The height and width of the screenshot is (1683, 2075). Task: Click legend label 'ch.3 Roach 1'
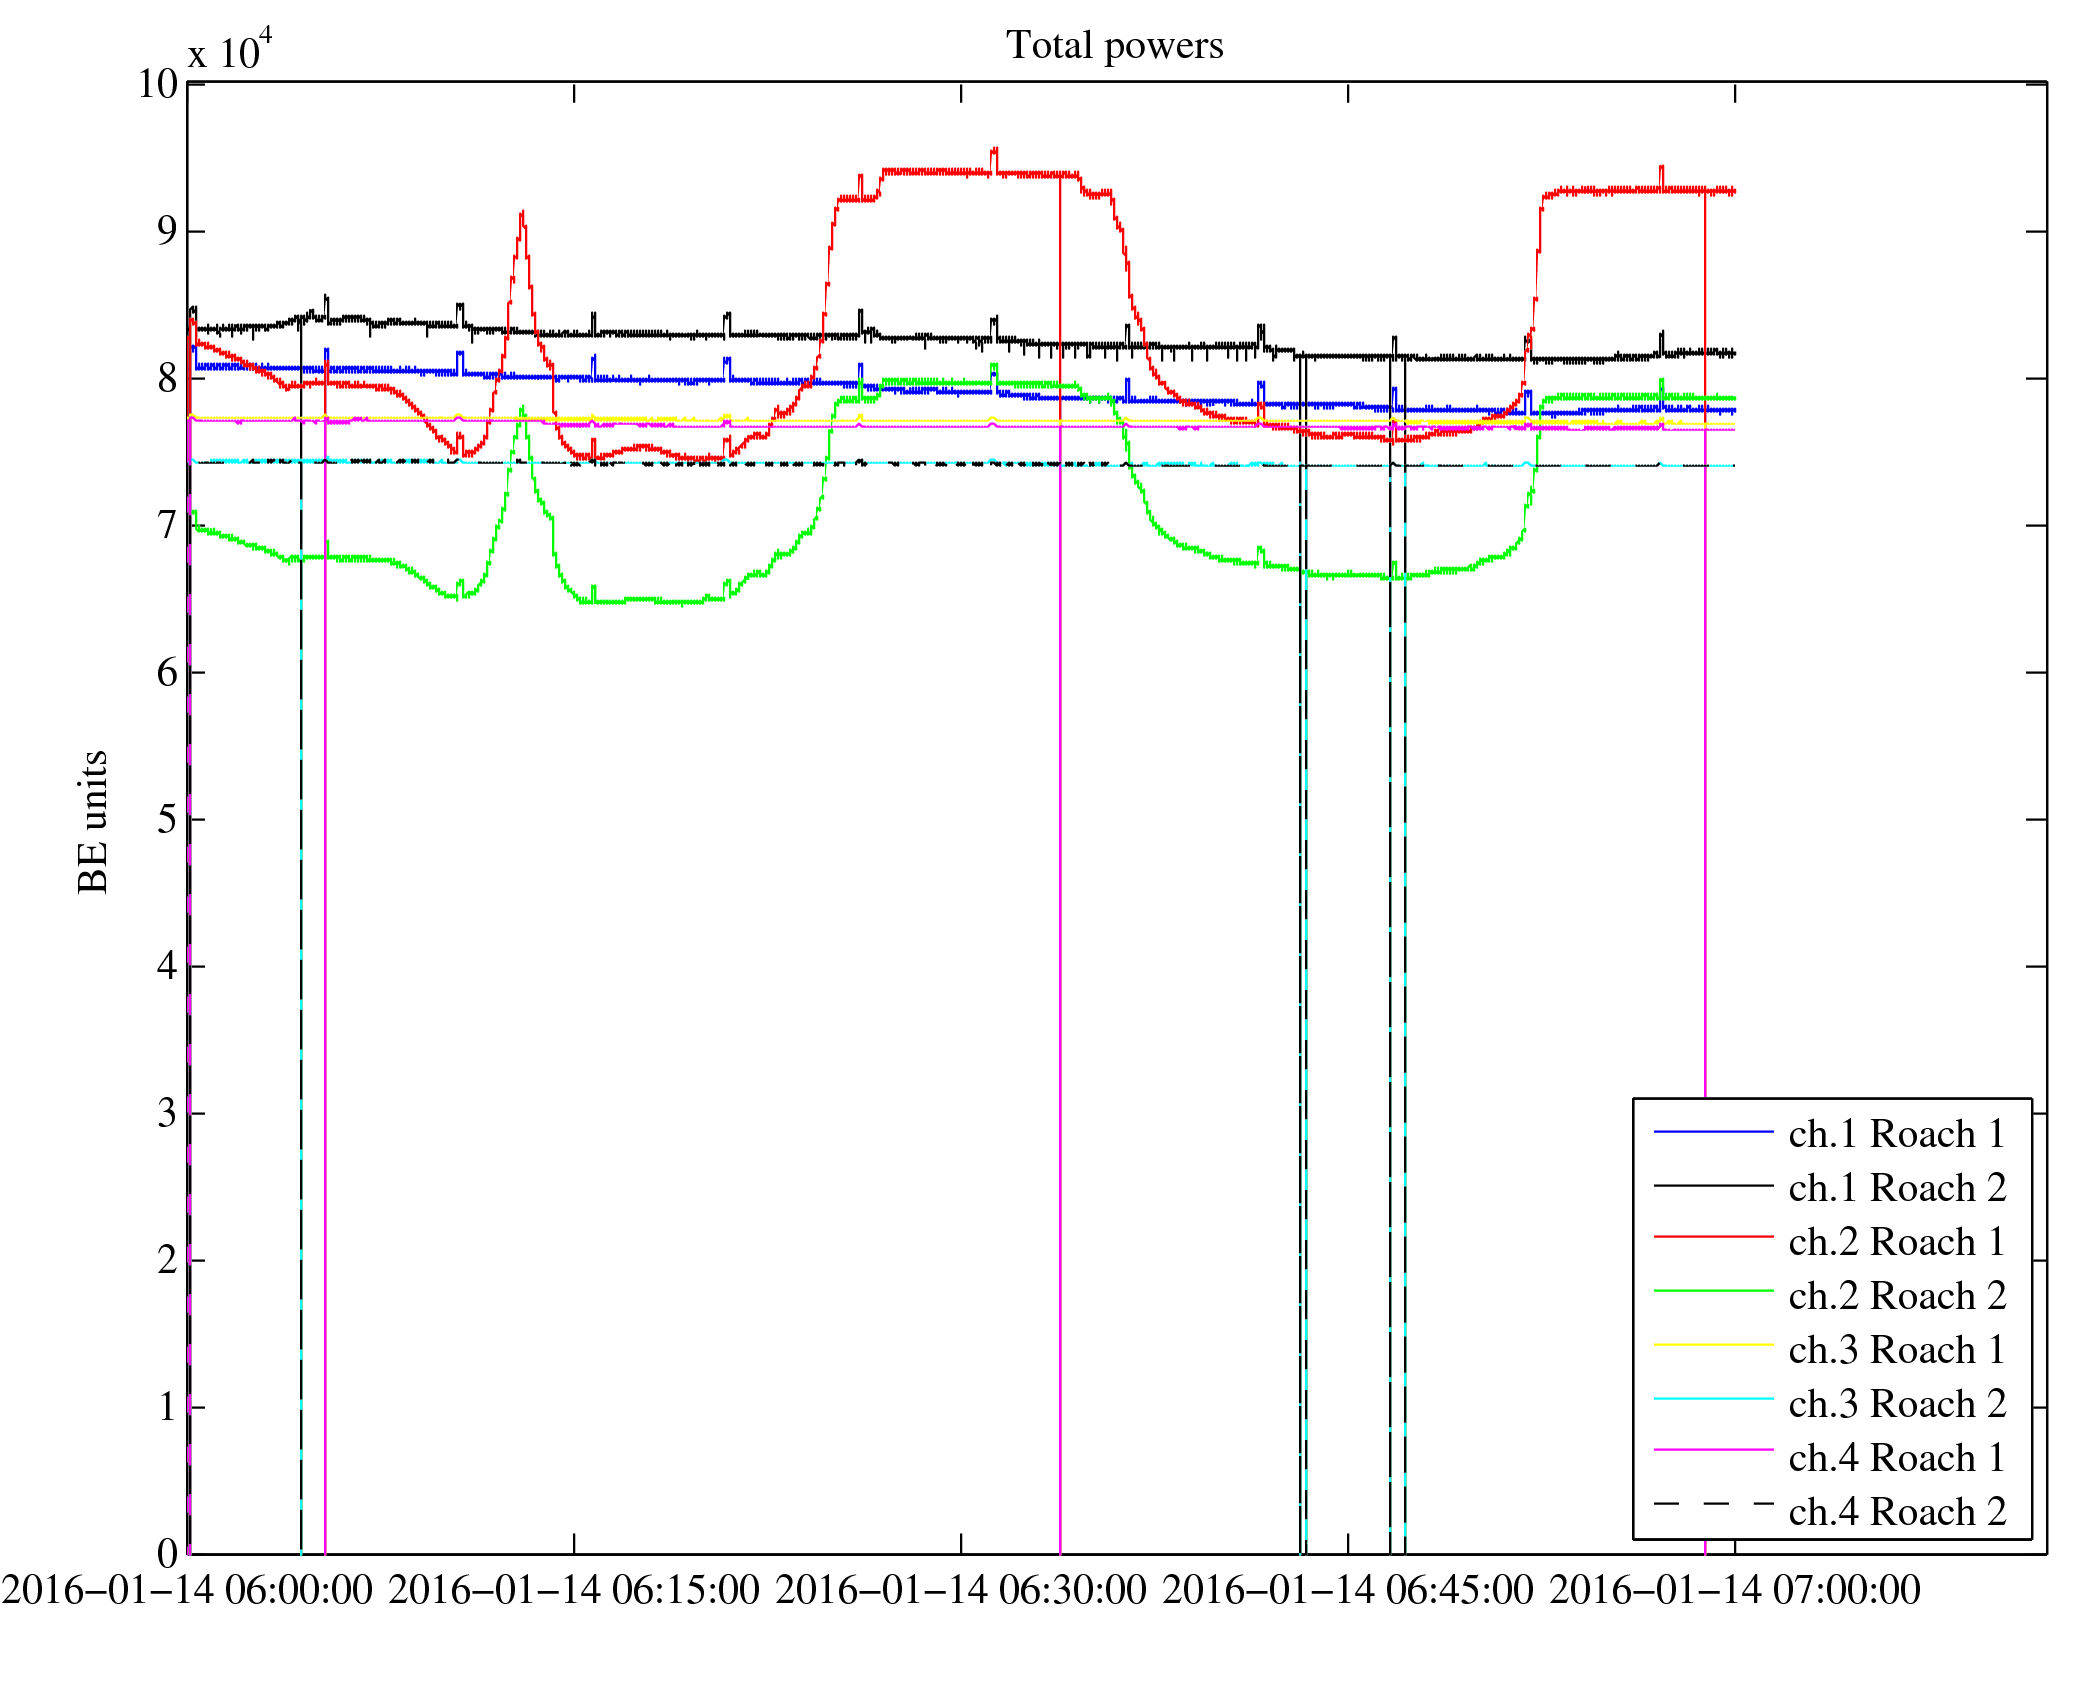pyautogui.click(x=1897, y=1350)
